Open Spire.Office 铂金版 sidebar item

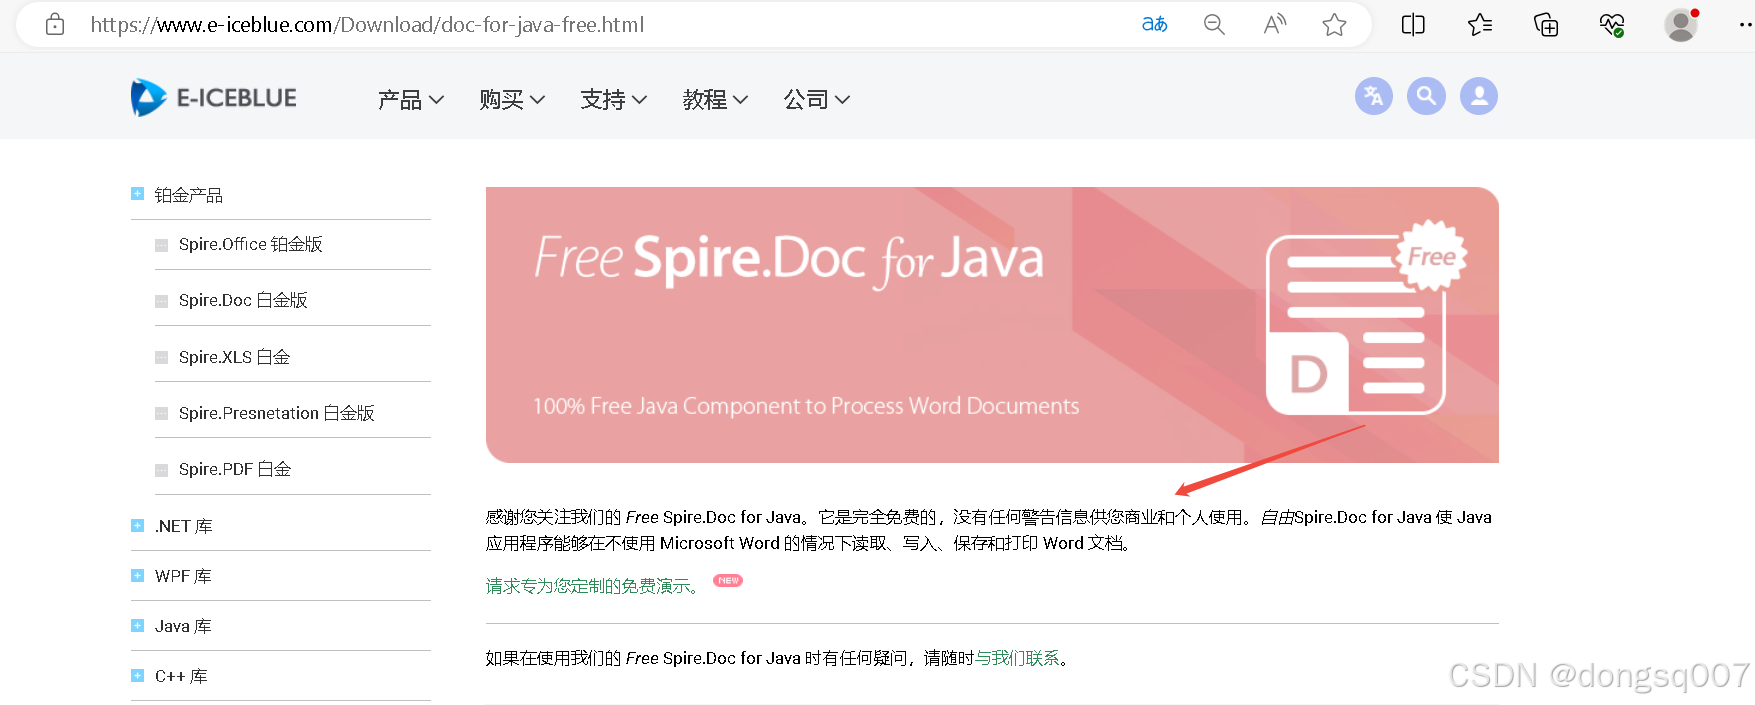click(250, 244)
